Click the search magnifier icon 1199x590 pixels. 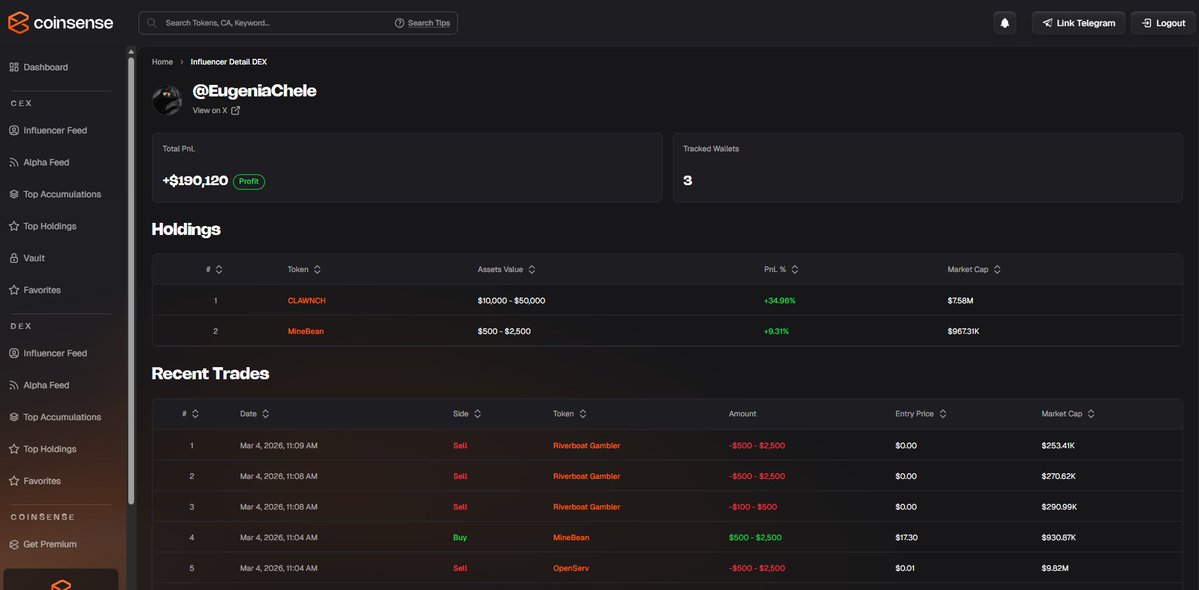click(151, 23)
